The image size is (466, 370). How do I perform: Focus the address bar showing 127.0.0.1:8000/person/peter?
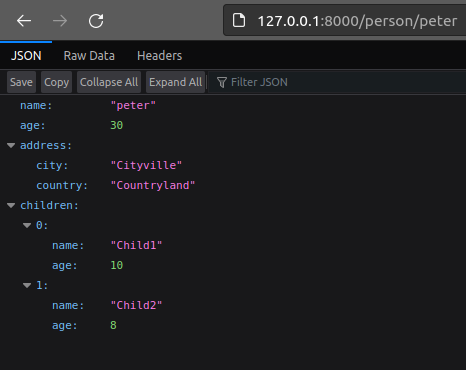point(345,21)
